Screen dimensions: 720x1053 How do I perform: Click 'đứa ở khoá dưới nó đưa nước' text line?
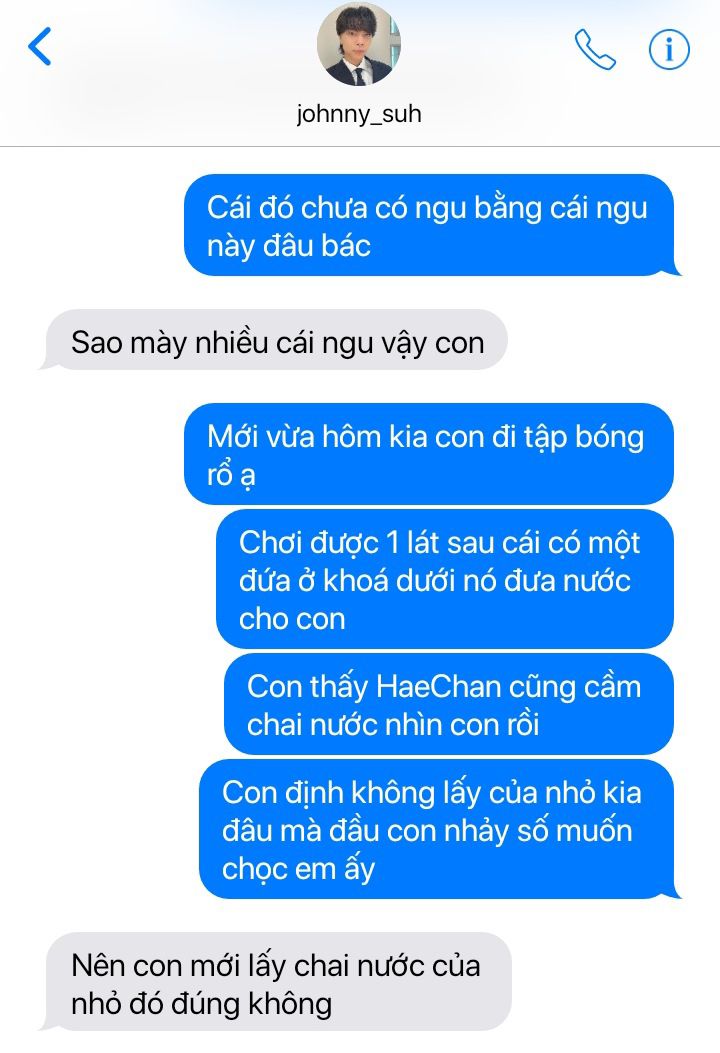point(435,580)
